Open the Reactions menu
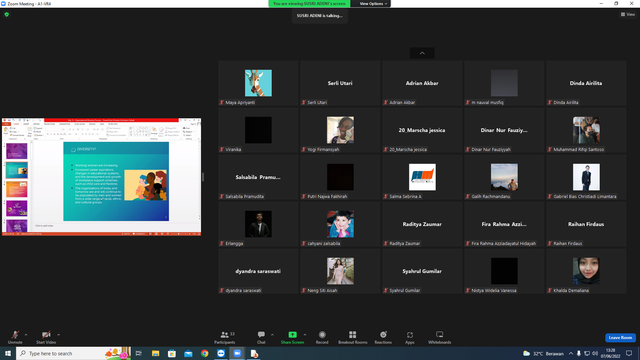640x360 pixels. pos(383,338)
